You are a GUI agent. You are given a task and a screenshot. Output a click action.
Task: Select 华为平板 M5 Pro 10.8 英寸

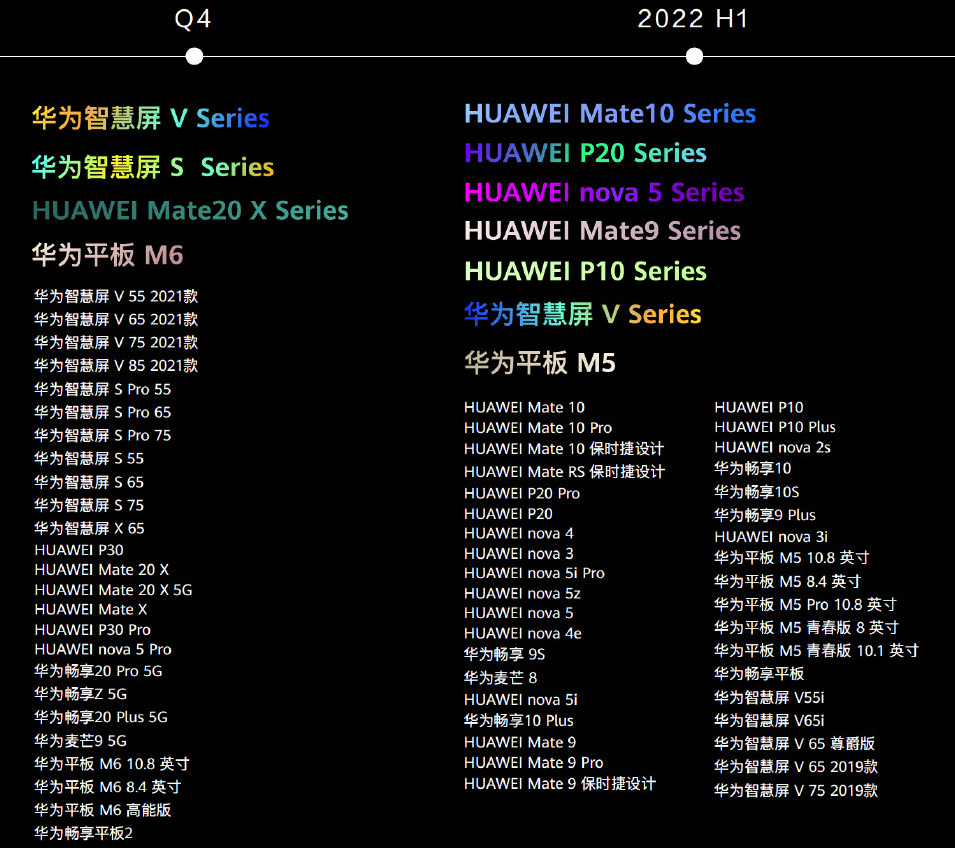[806, 605]
